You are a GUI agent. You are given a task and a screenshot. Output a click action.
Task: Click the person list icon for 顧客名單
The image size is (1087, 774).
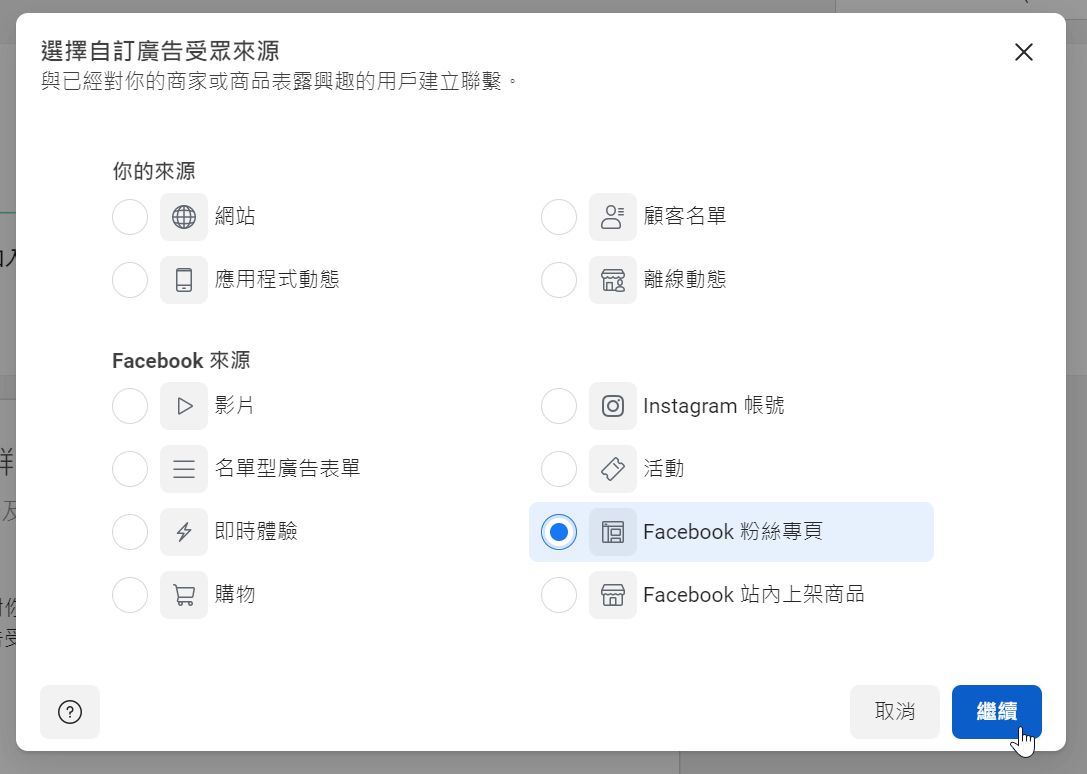click(x=613, y=217)
